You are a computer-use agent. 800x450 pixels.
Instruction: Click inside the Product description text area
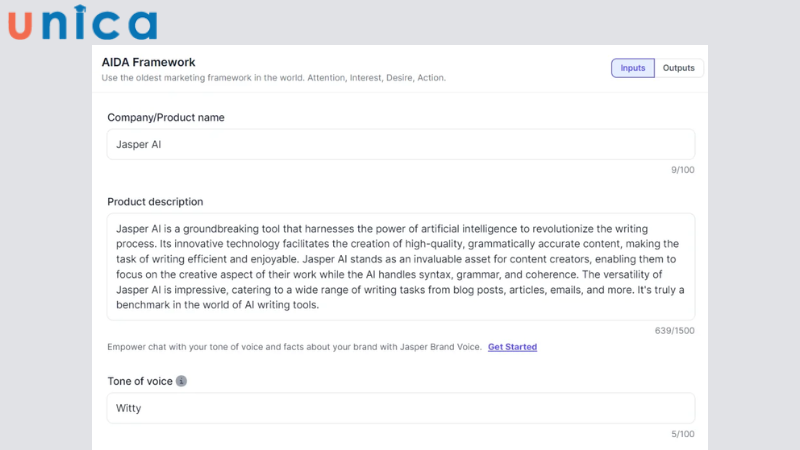[x=400, y=266]
